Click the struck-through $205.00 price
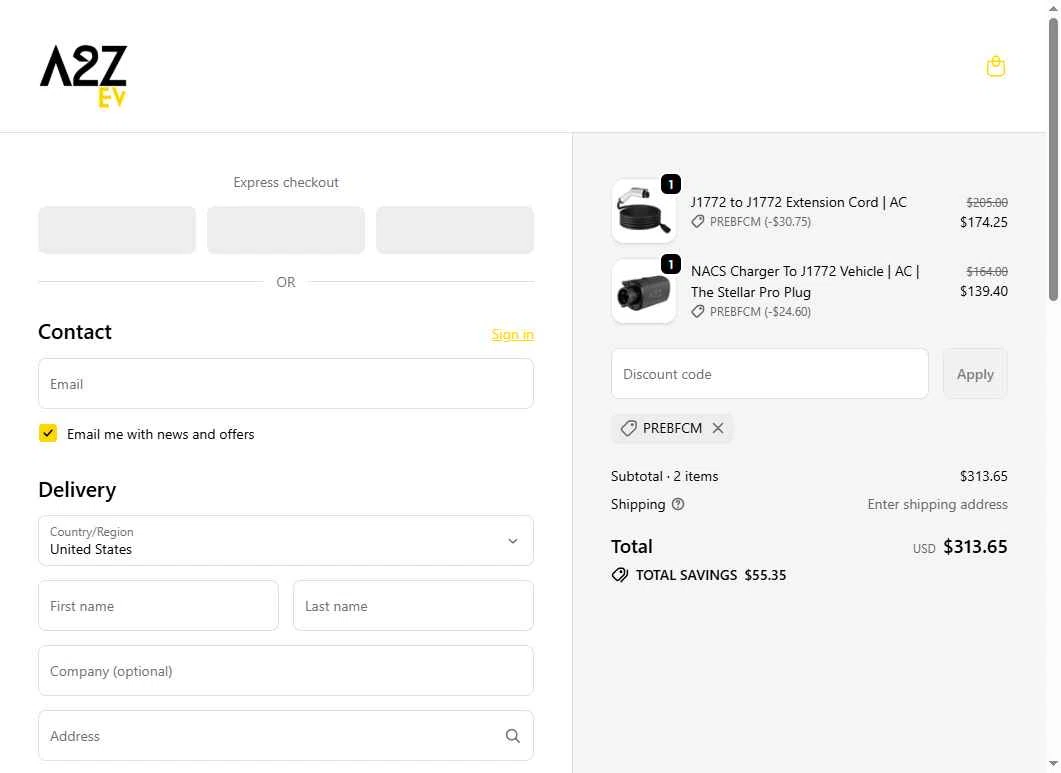1061x773 pixels. 987,202
